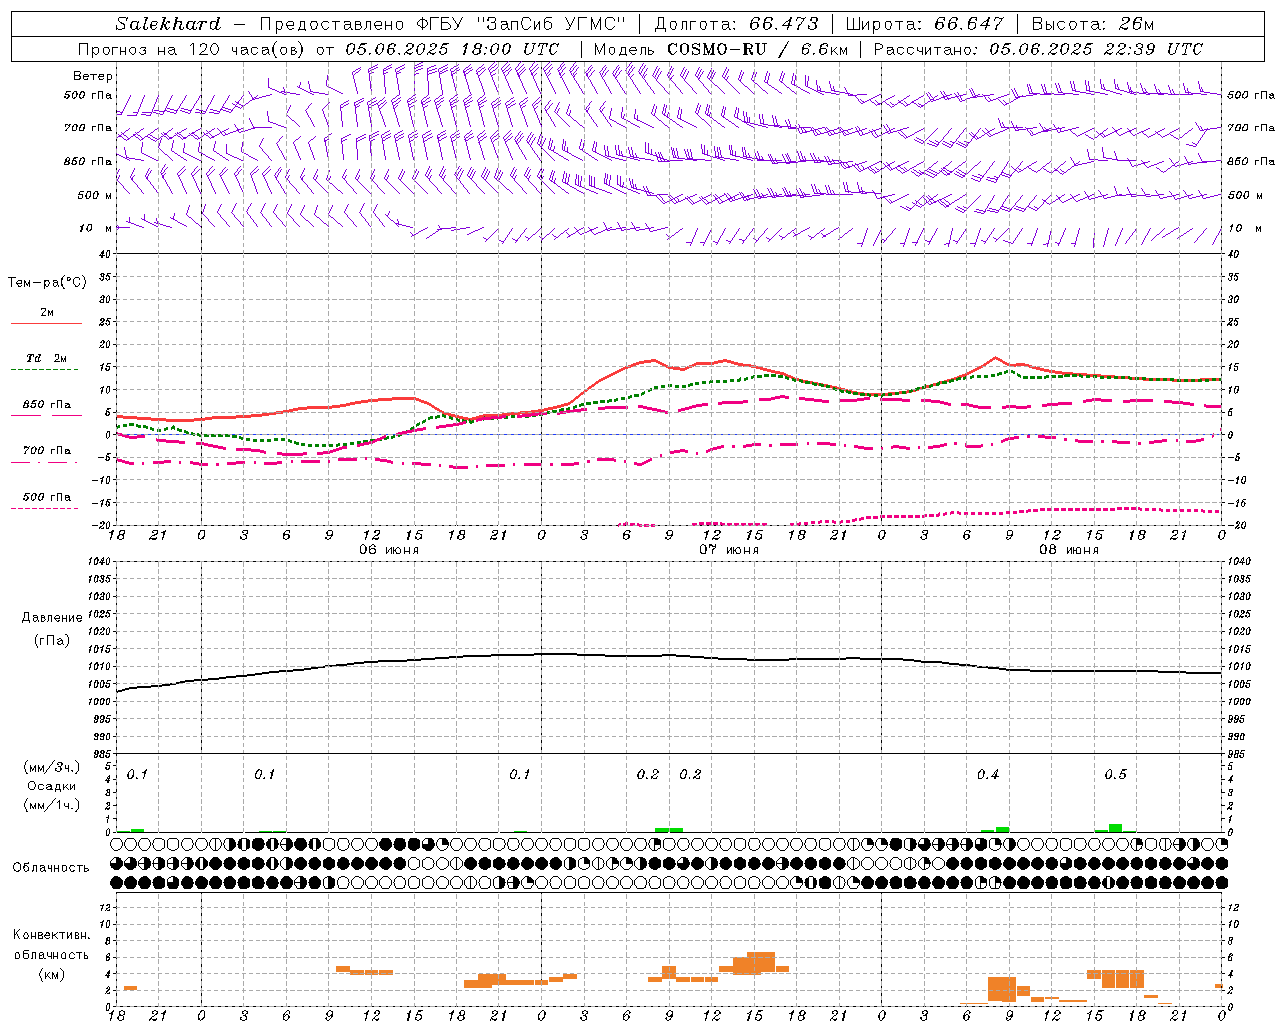The height and width of the screenshot is (1024, 1280).
Task: Click the green precipitation bar below the 0.5 value
Action: (x=1115, y=828)
